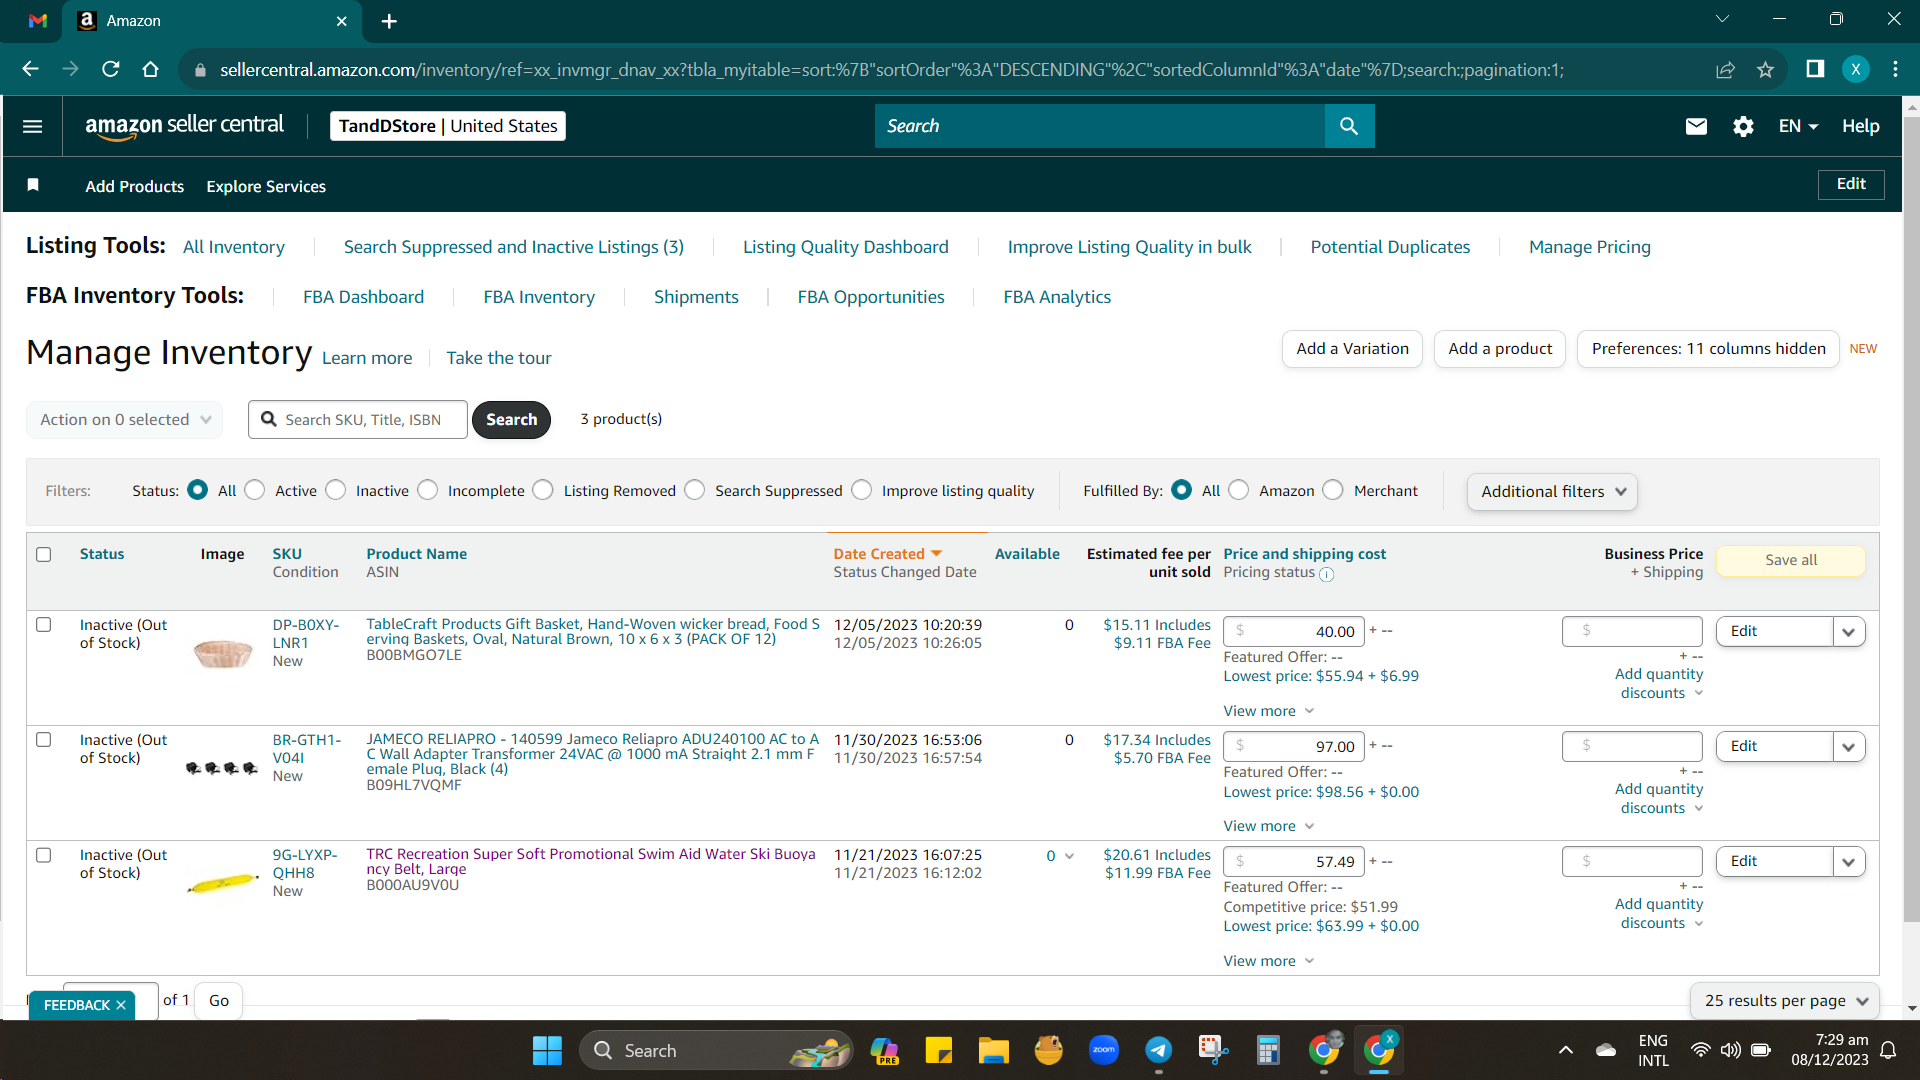Switch to the Gmail pinned tab

tap(38, 21)
